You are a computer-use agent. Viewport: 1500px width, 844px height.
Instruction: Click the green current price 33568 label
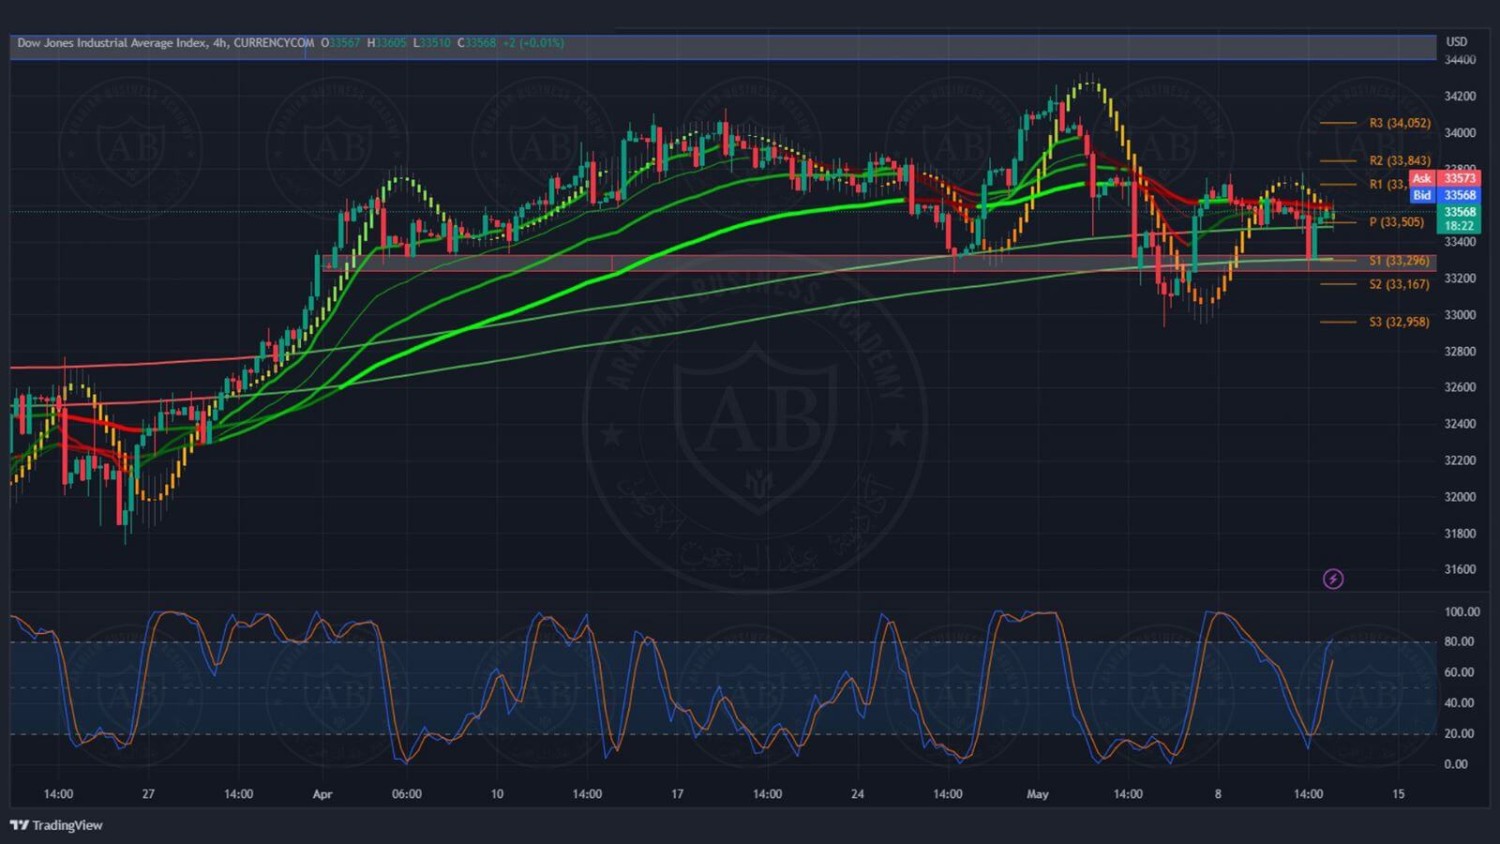pyautogui.click(x=1459, y=212)
